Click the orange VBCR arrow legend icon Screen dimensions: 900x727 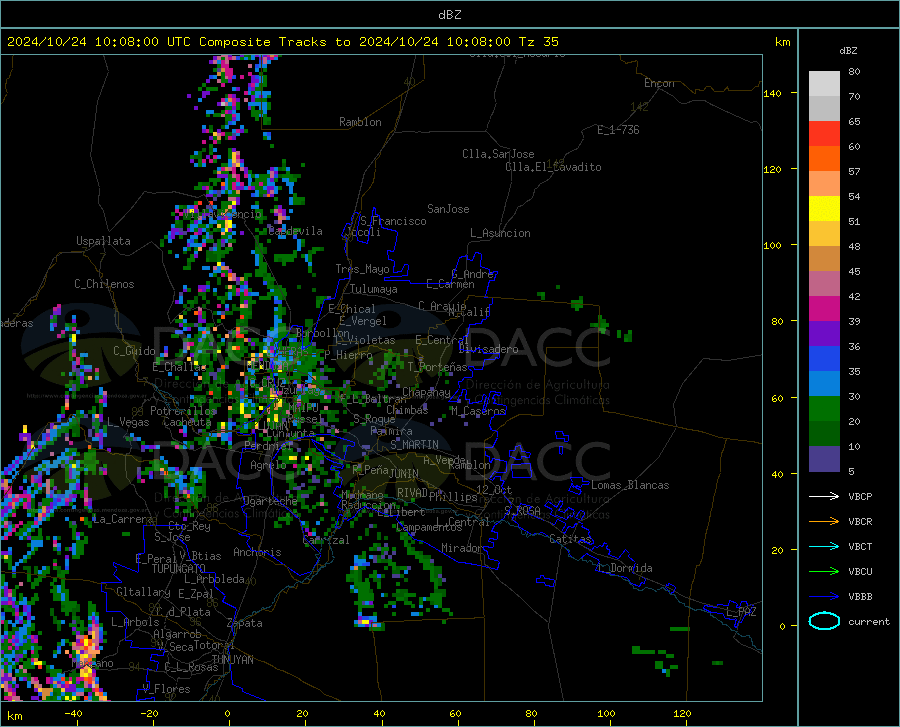pos(824,522)
